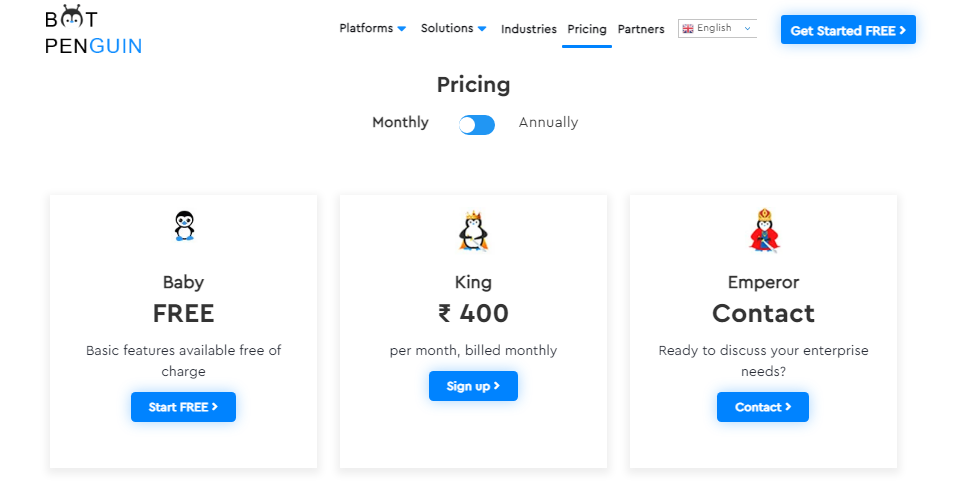Click the Baby plan penguin icon

coord(184,225)
